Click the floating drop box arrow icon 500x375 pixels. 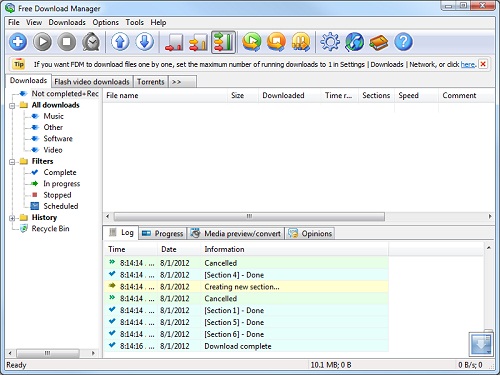(481, 344)
